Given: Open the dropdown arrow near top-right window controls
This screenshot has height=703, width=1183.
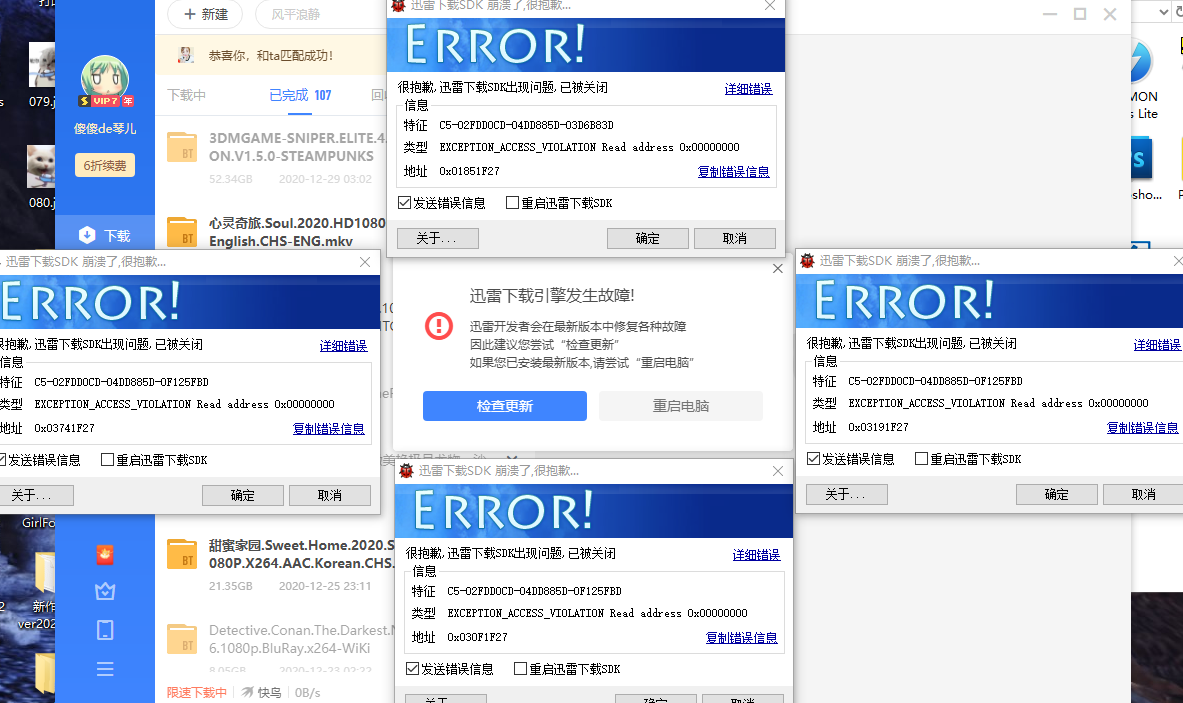Looking at the screenshot, I should (1166, 14).
